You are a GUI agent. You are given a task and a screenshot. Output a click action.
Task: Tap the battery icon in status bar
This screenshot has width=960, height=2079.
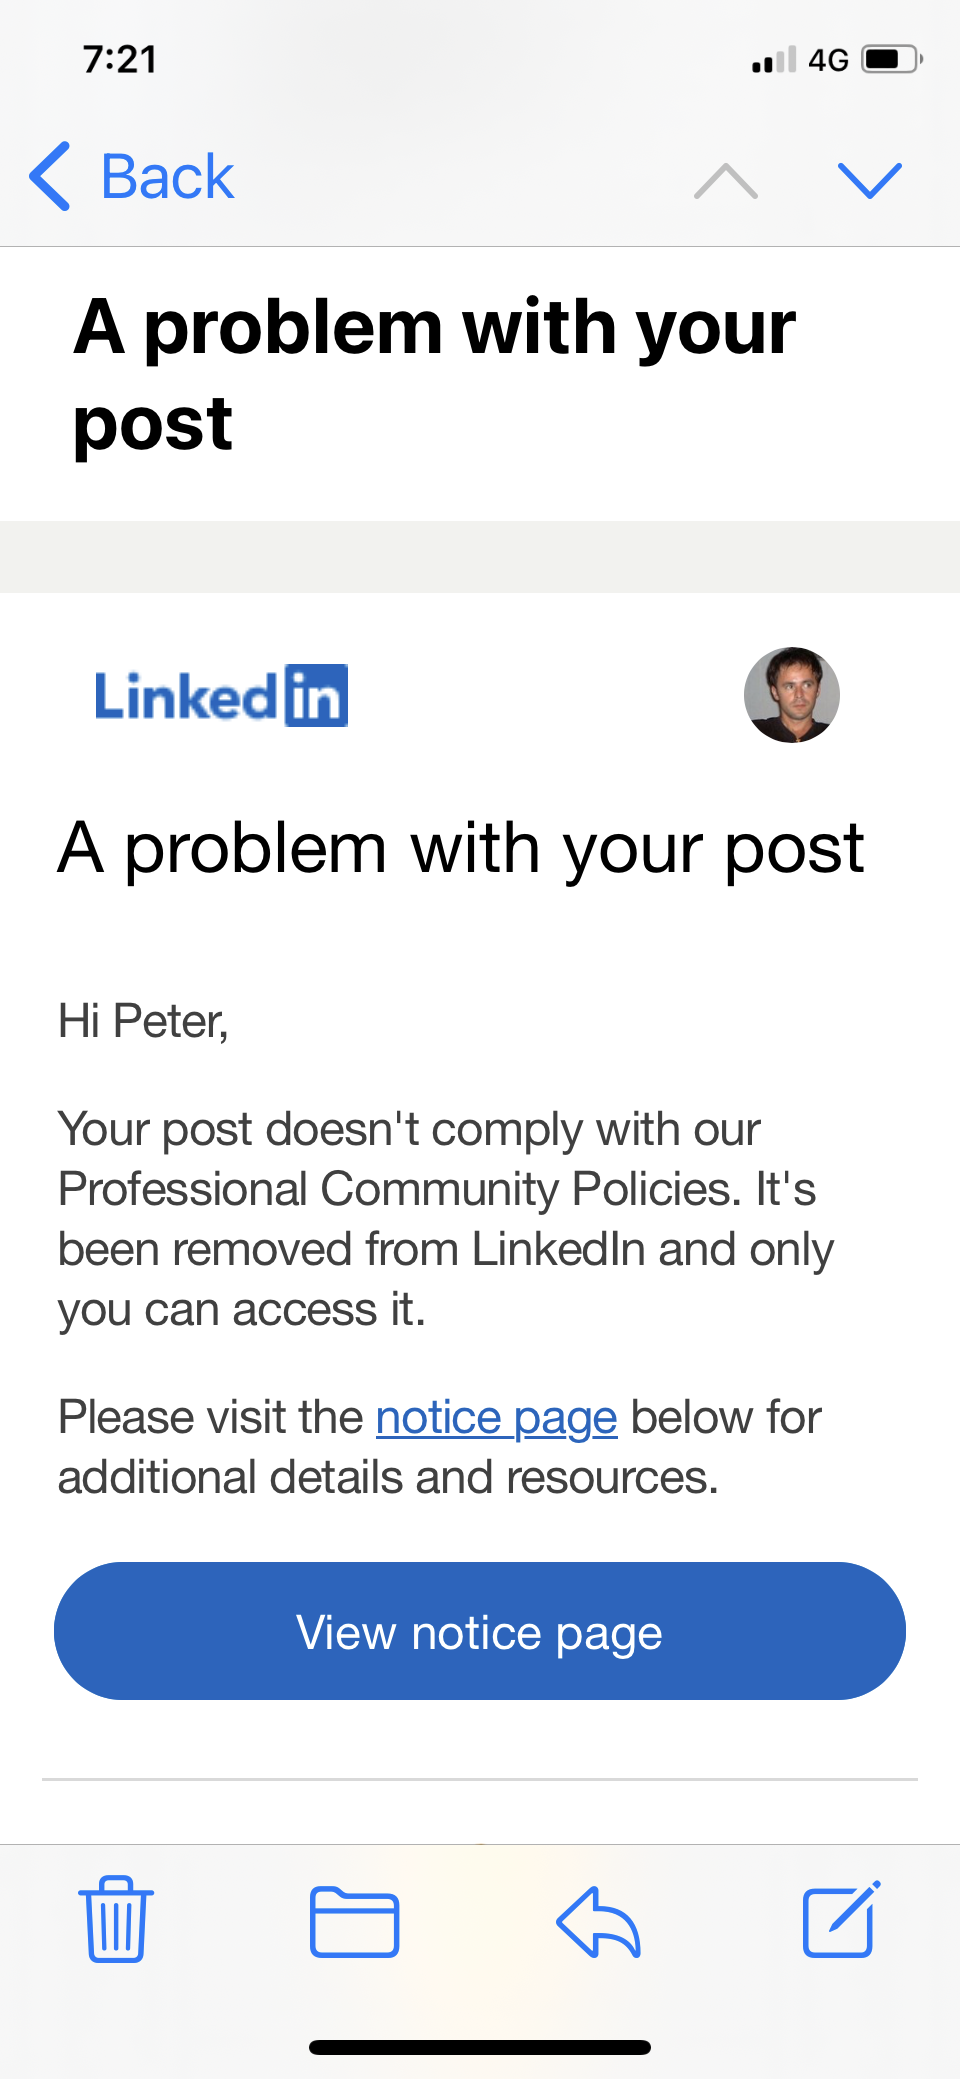click(891, 59)
